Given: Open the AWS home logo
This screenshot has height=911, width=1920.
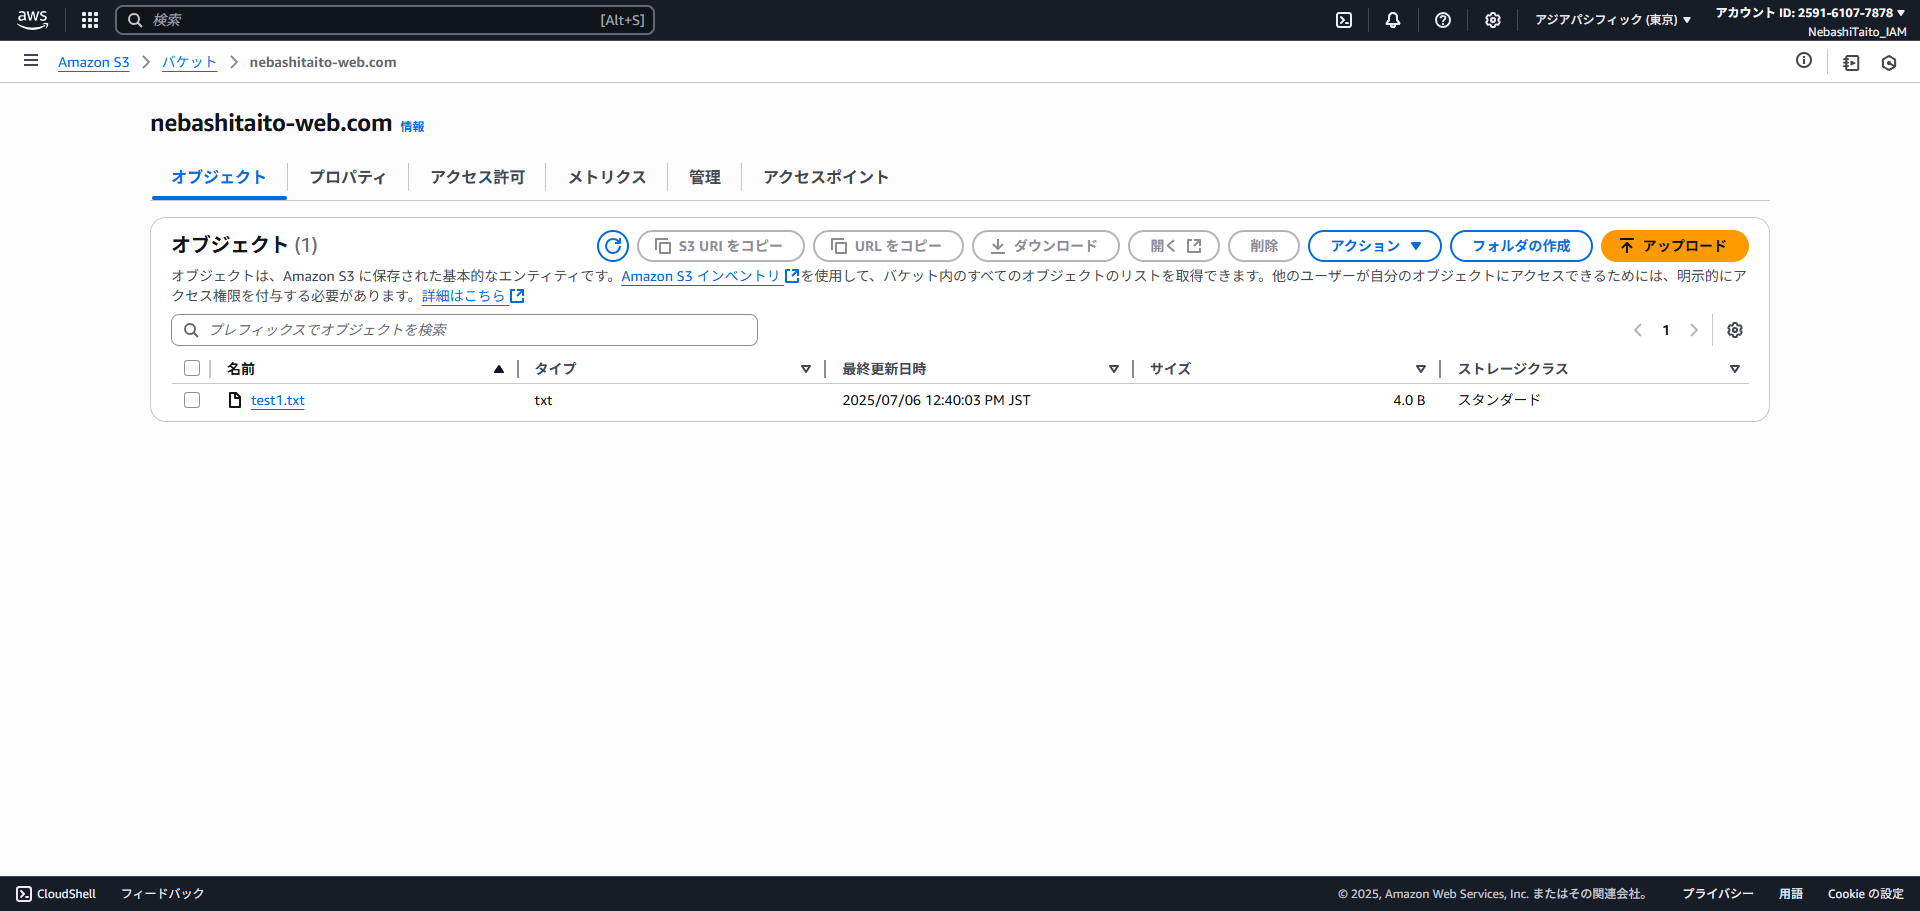Looking at the screenshot, I should (x=32, y=19).
